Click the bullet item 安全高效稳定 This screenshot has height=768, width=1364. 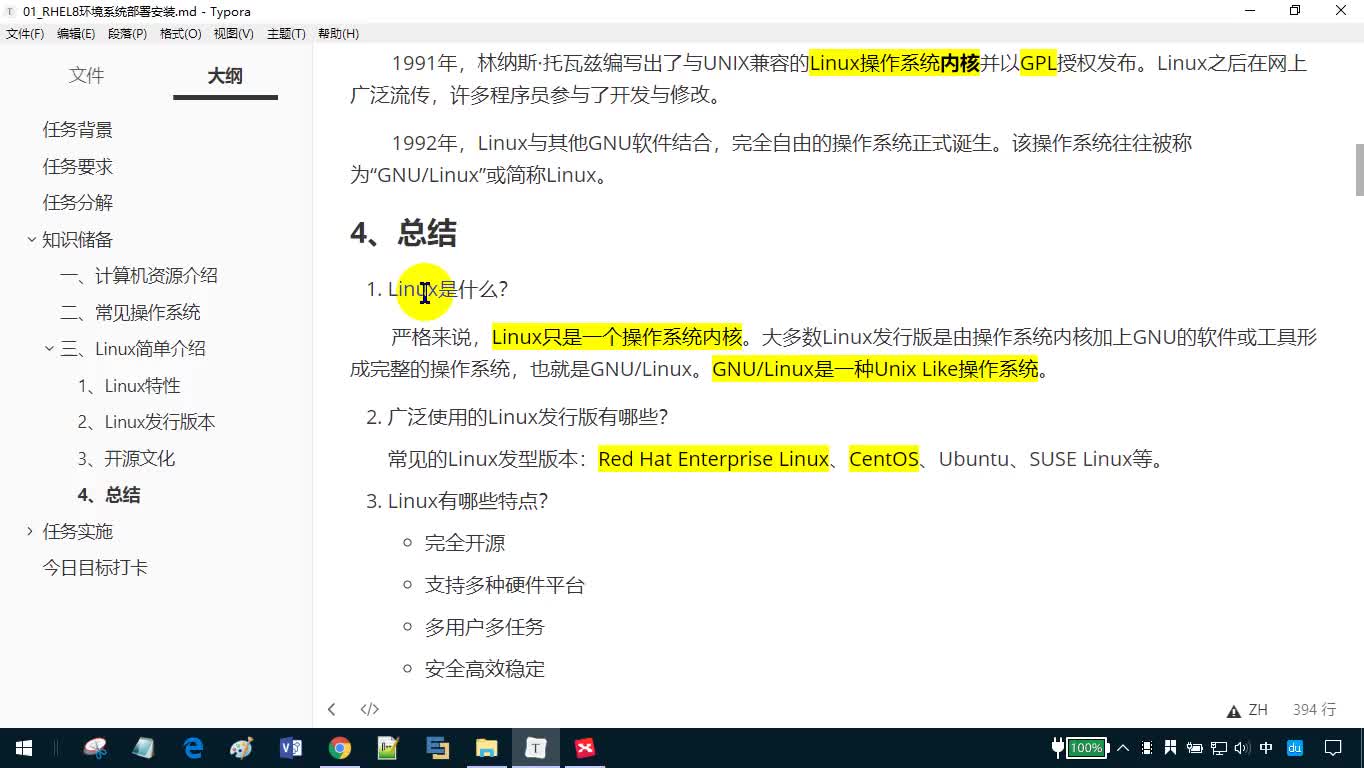coord(485,669)
